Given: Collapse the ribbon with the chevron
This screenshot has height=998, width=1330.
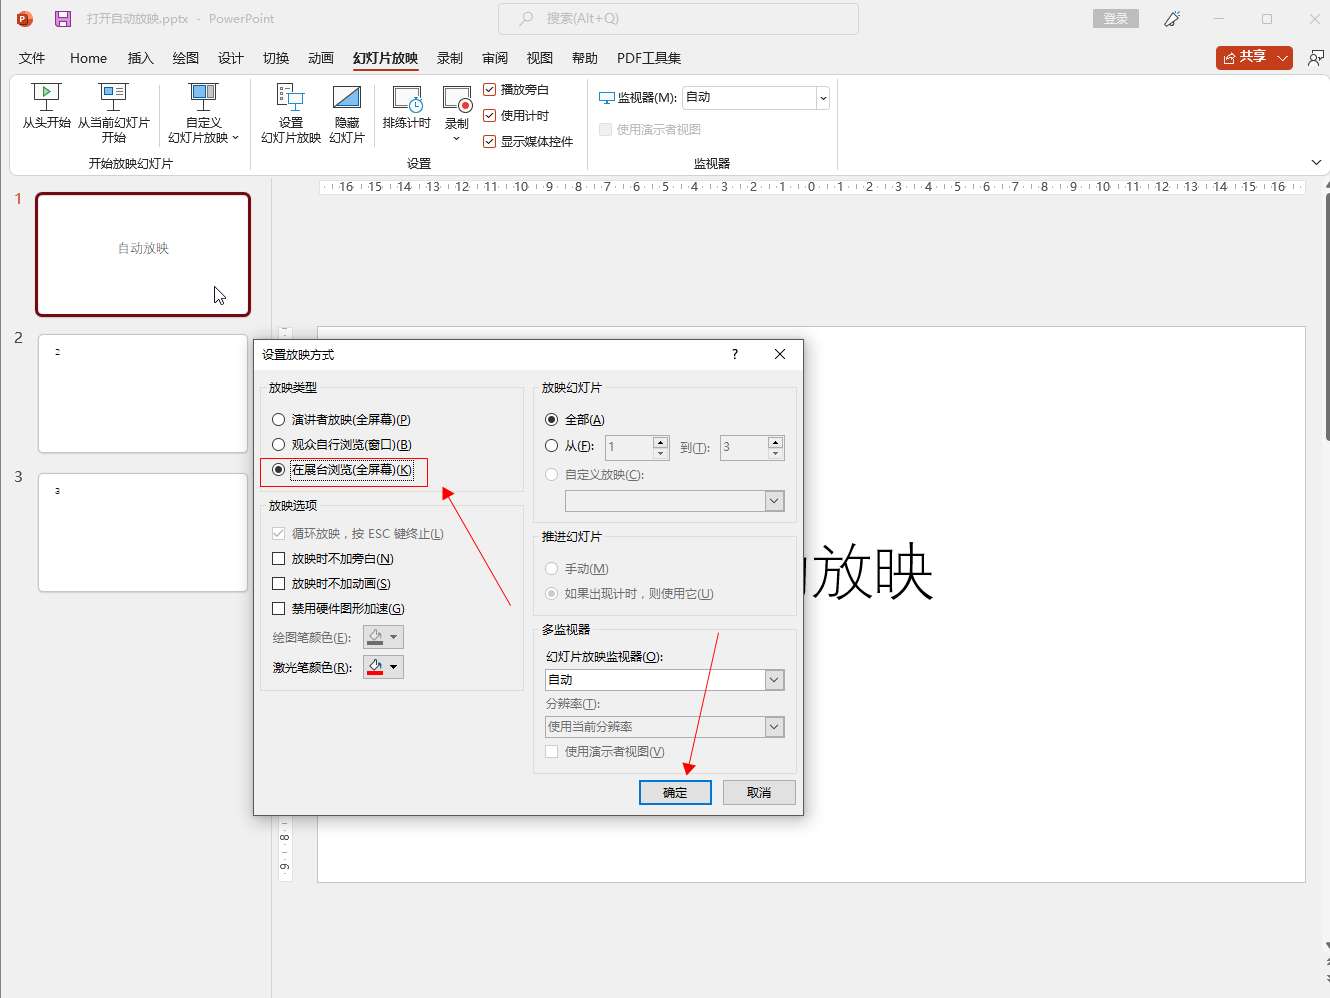Looking at the screenshot, I should point(1316,162).
